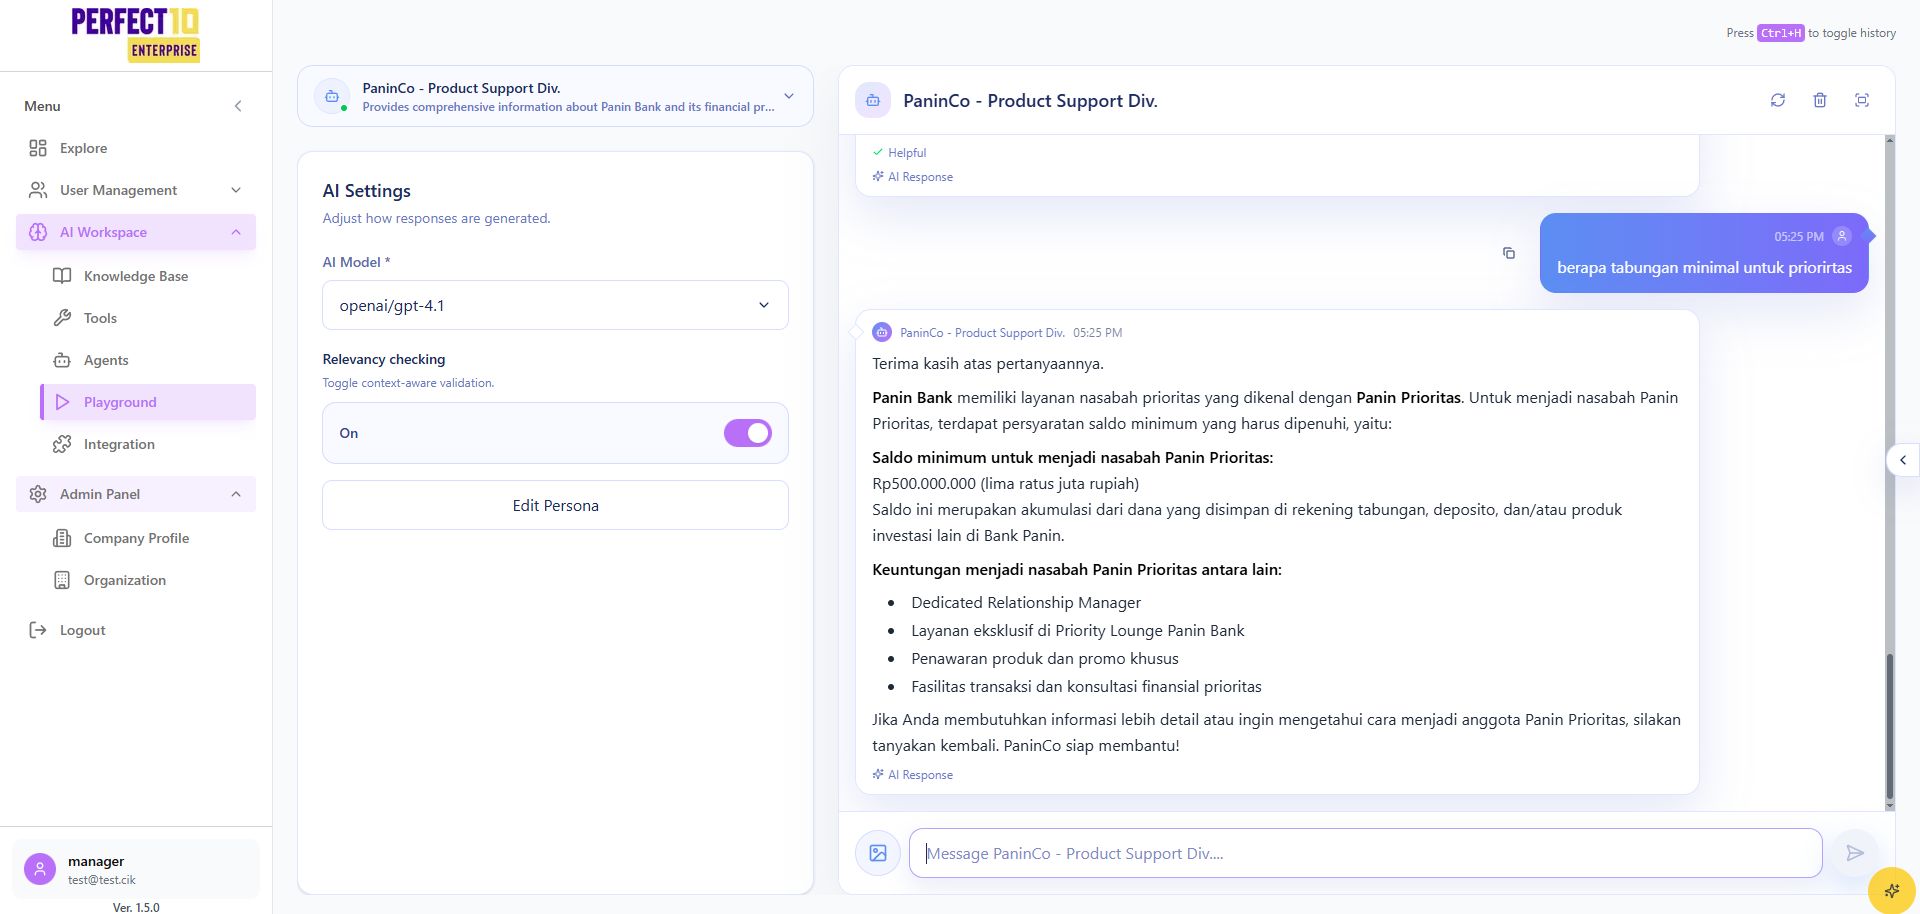This screenshot has width=1920, height=914.
Task: Click the Organization icon
Action: tap(62, 580)
